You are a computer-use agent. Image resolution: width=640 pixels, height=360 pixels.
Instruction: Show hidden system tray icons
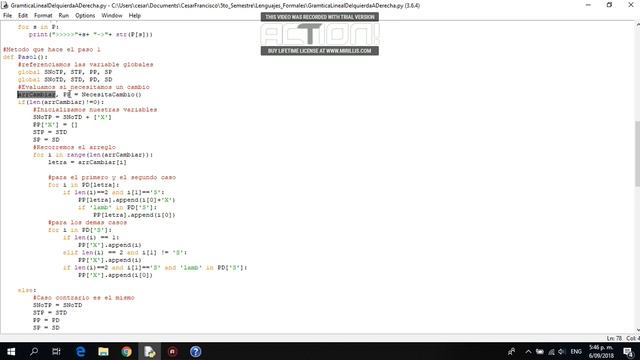click(528, 351)
